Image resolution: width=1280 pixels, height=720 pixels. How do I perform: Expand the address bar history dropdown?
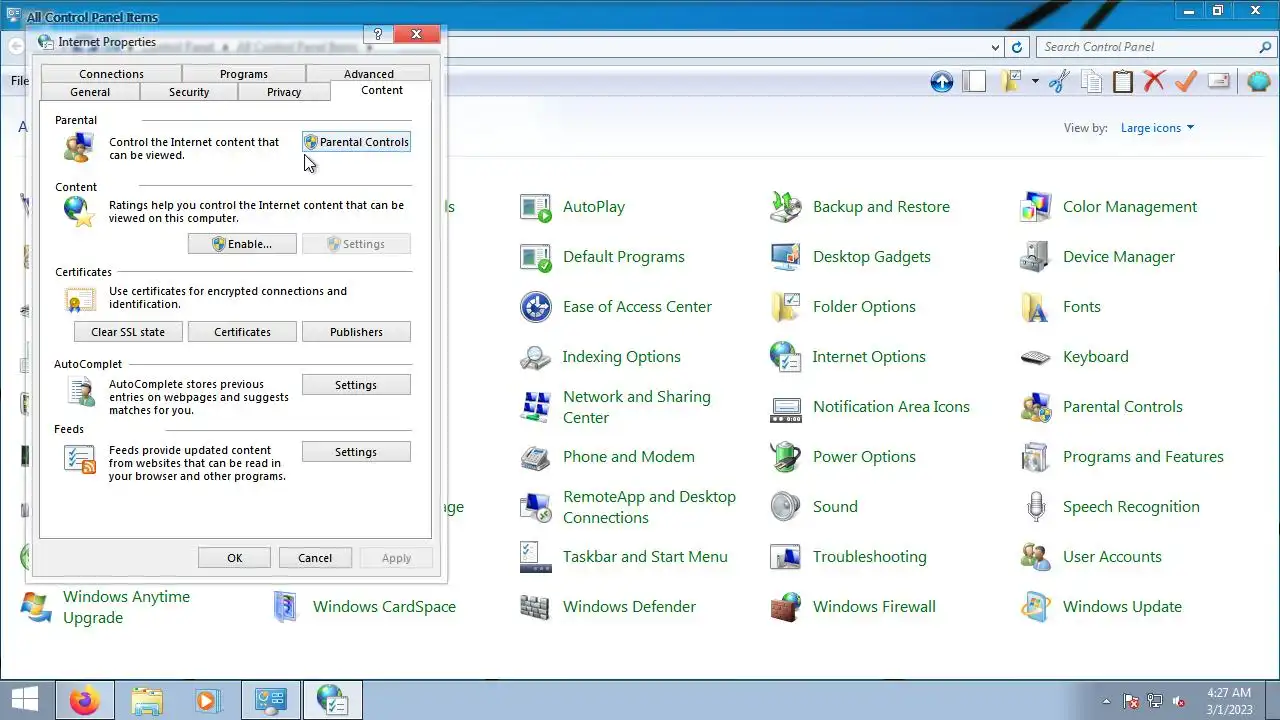[995, 47]
